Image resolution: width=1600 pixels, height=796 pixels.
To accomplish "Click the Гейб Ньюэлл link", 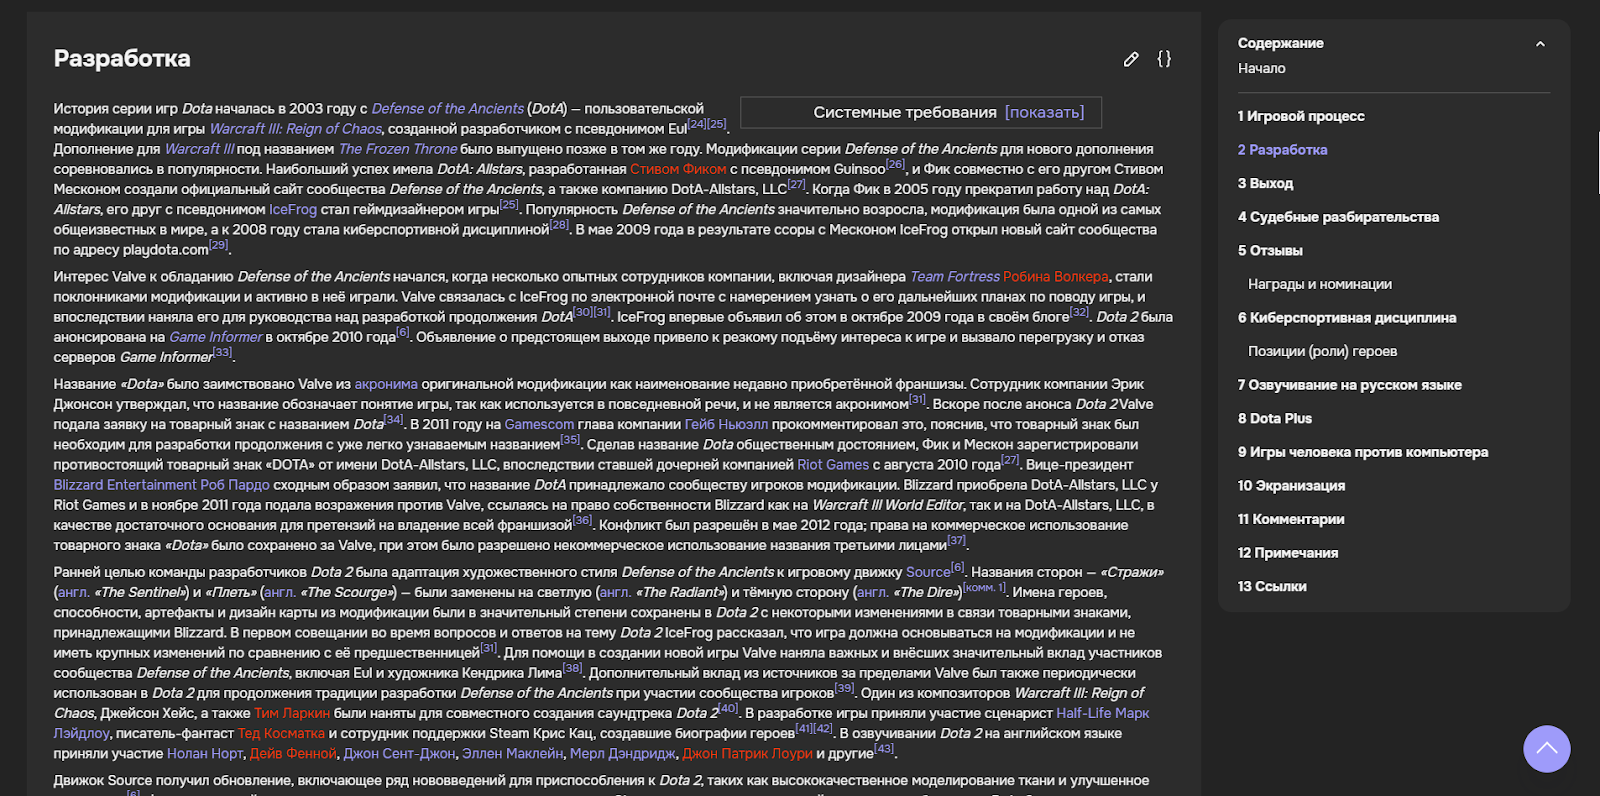I will coord(726,424).
